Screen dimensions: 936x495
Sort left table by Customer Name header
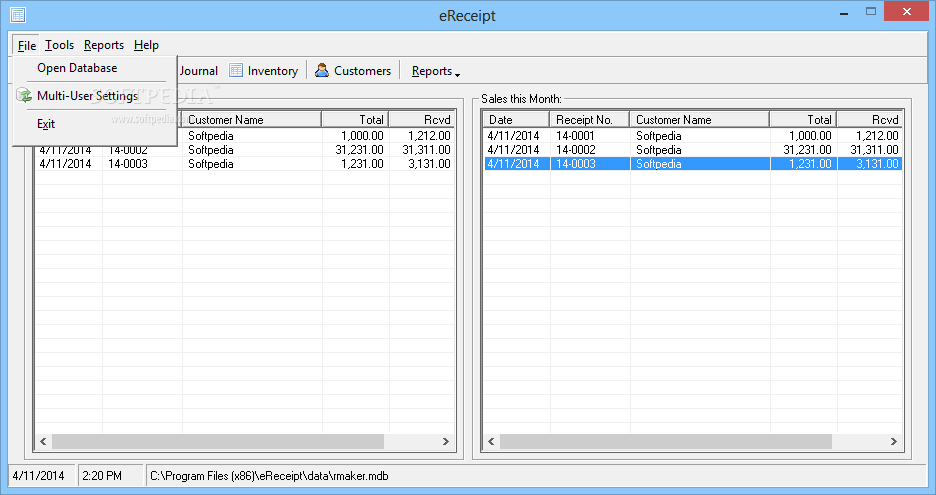(251, 119)
